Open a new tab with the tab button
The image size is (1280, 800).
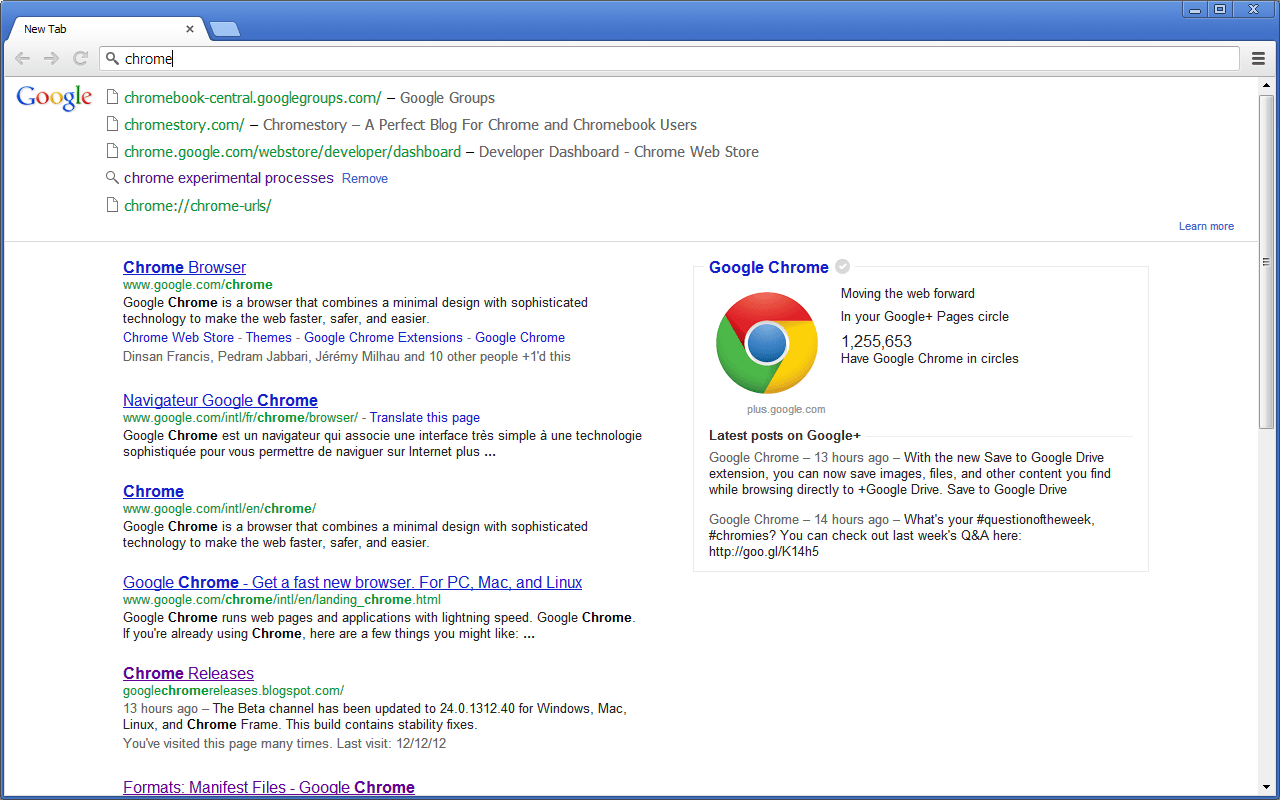225,29
